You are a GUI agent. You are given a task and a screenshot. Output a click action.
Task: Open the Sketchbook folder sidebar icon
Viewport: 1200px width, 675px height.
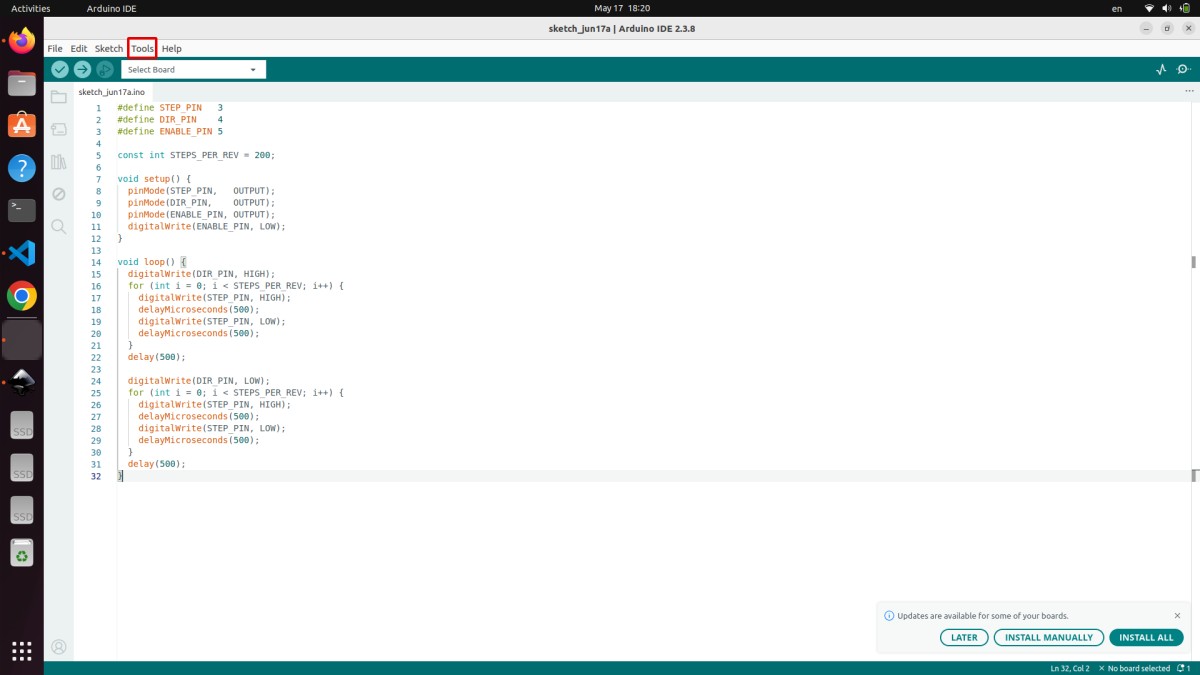[x=59, y=97]
